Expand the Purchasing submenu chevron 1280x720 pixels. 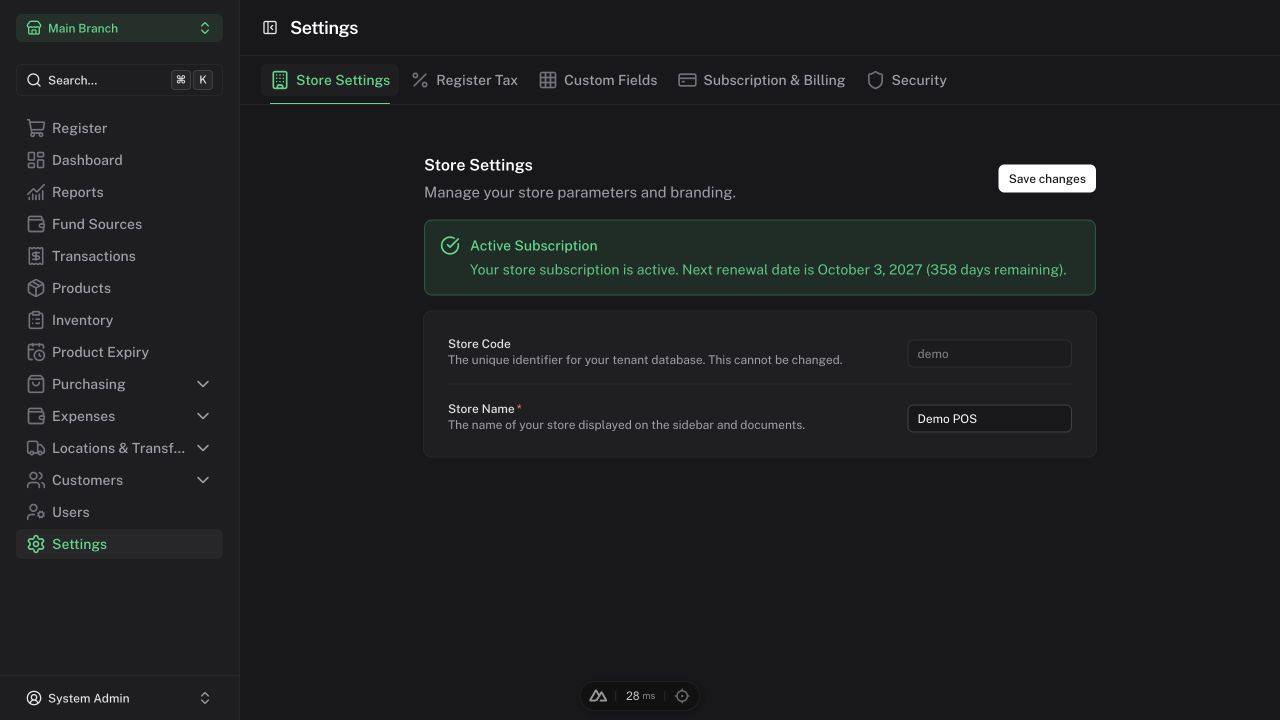pyautogui.click(x=203, y=384)
